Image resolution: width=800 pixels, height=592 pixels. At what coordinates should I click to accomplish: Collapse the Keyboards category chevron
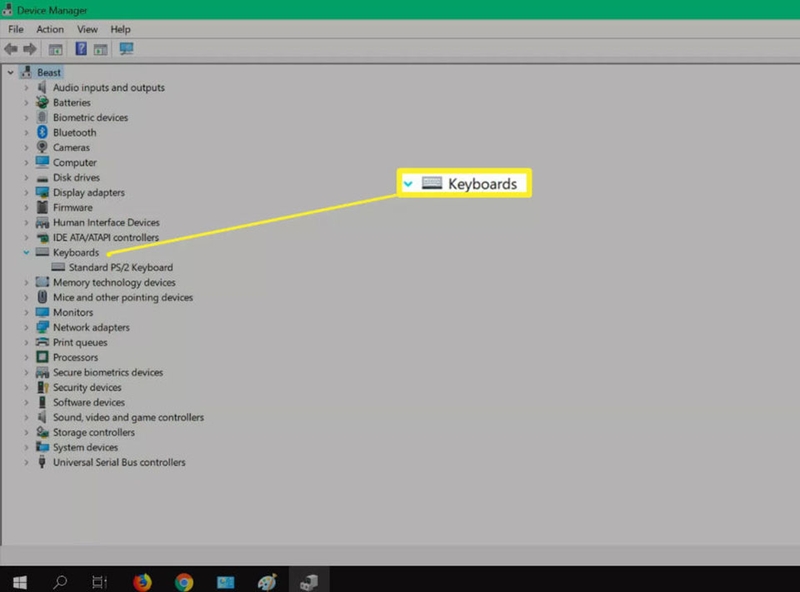tap(26, 252)
